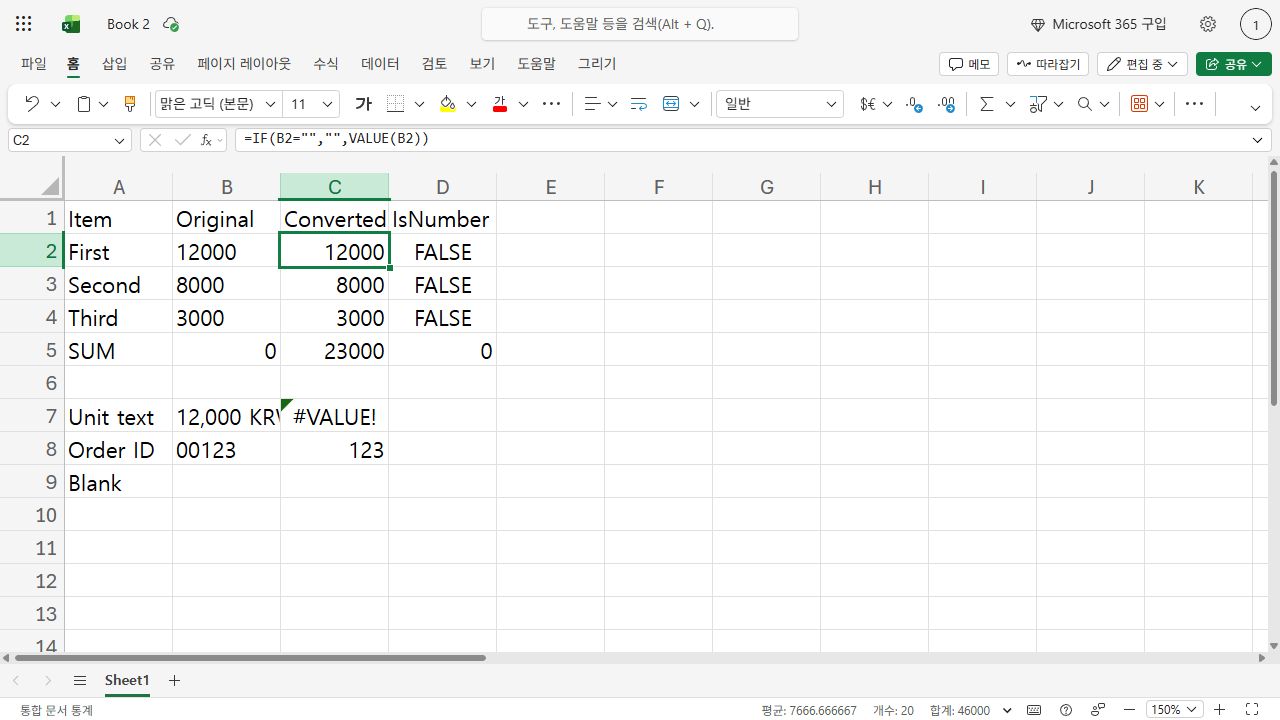Apply the yellow fill color bucket
The image size is (1280, 720).
pos(447,104)
